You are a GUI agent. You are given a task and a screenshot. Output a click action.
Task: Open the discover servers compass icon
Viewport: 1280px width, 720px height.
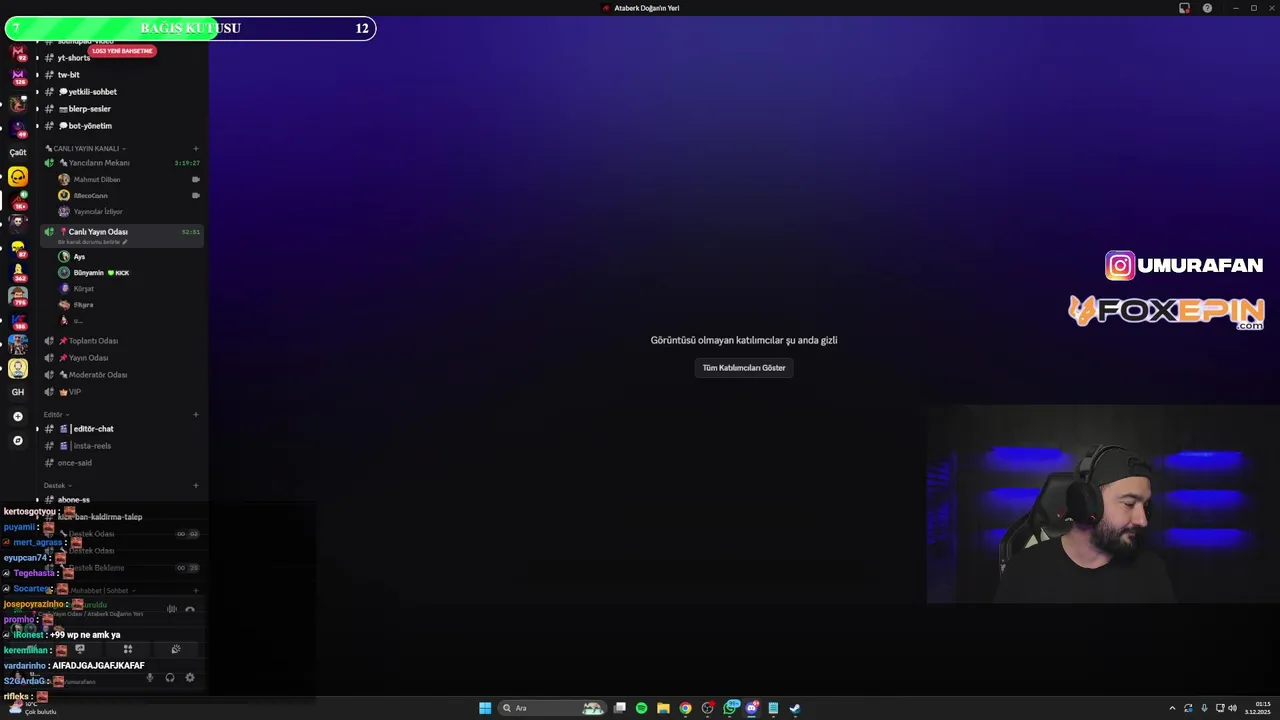tap(18, 440)
